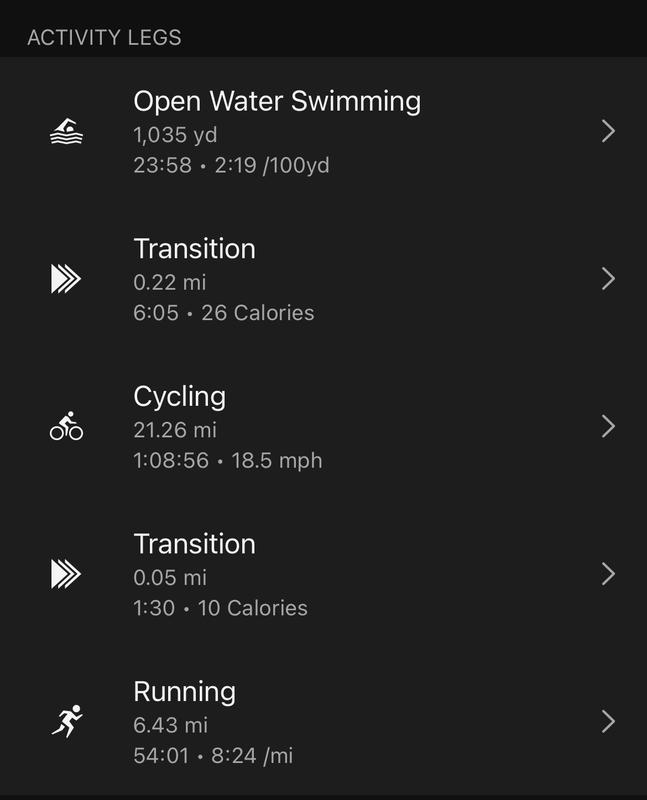Tap the swimmer icon for Open Water Swimming
The width and height of the screenshot is (647, 800).
pos(66,132)
